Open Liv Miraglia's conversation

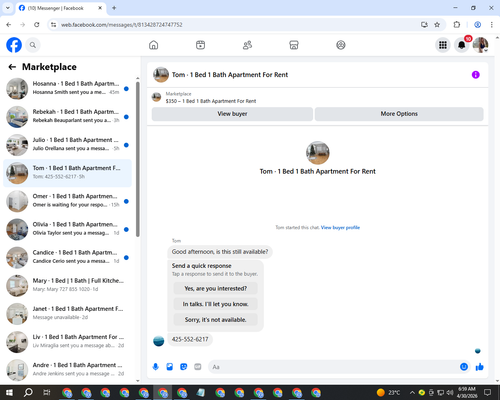pos(68,342)
